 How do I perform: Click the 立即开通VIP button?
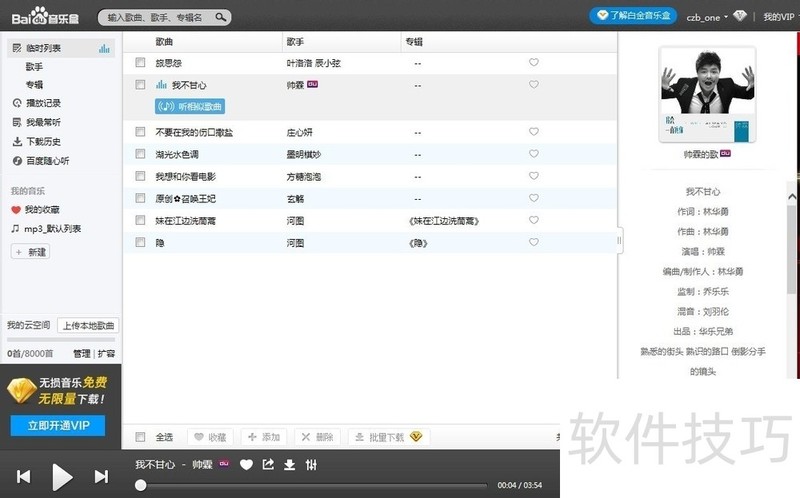[x=58, y=426]
